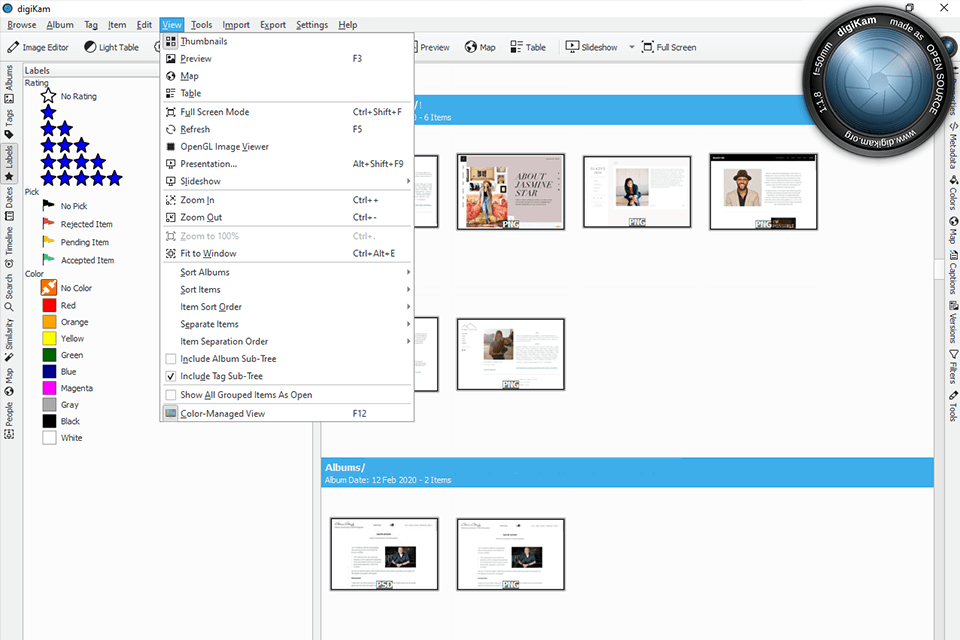Screen dimensions: 960x640
Task: Expand the Item Sort Order submenu
Action: pos(287,307)
